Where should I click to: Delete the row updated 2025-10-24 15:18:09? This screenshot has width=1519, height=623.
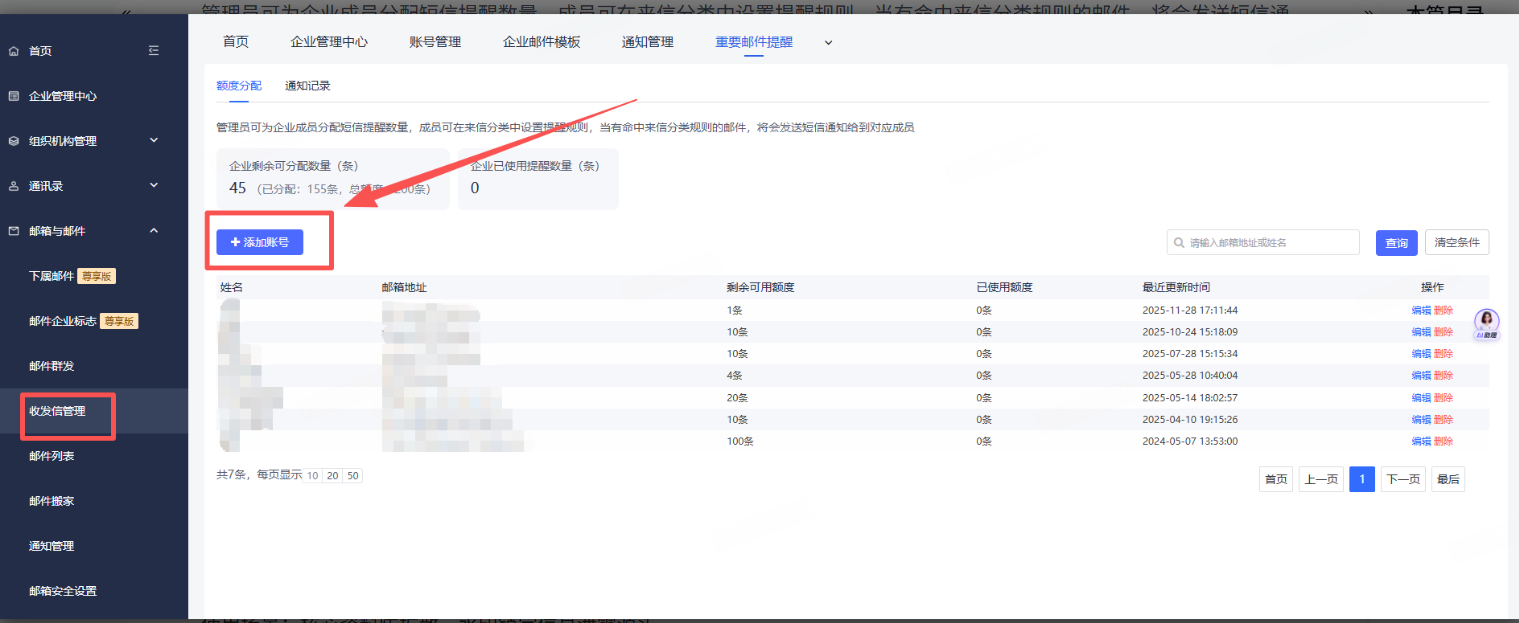1443,332
